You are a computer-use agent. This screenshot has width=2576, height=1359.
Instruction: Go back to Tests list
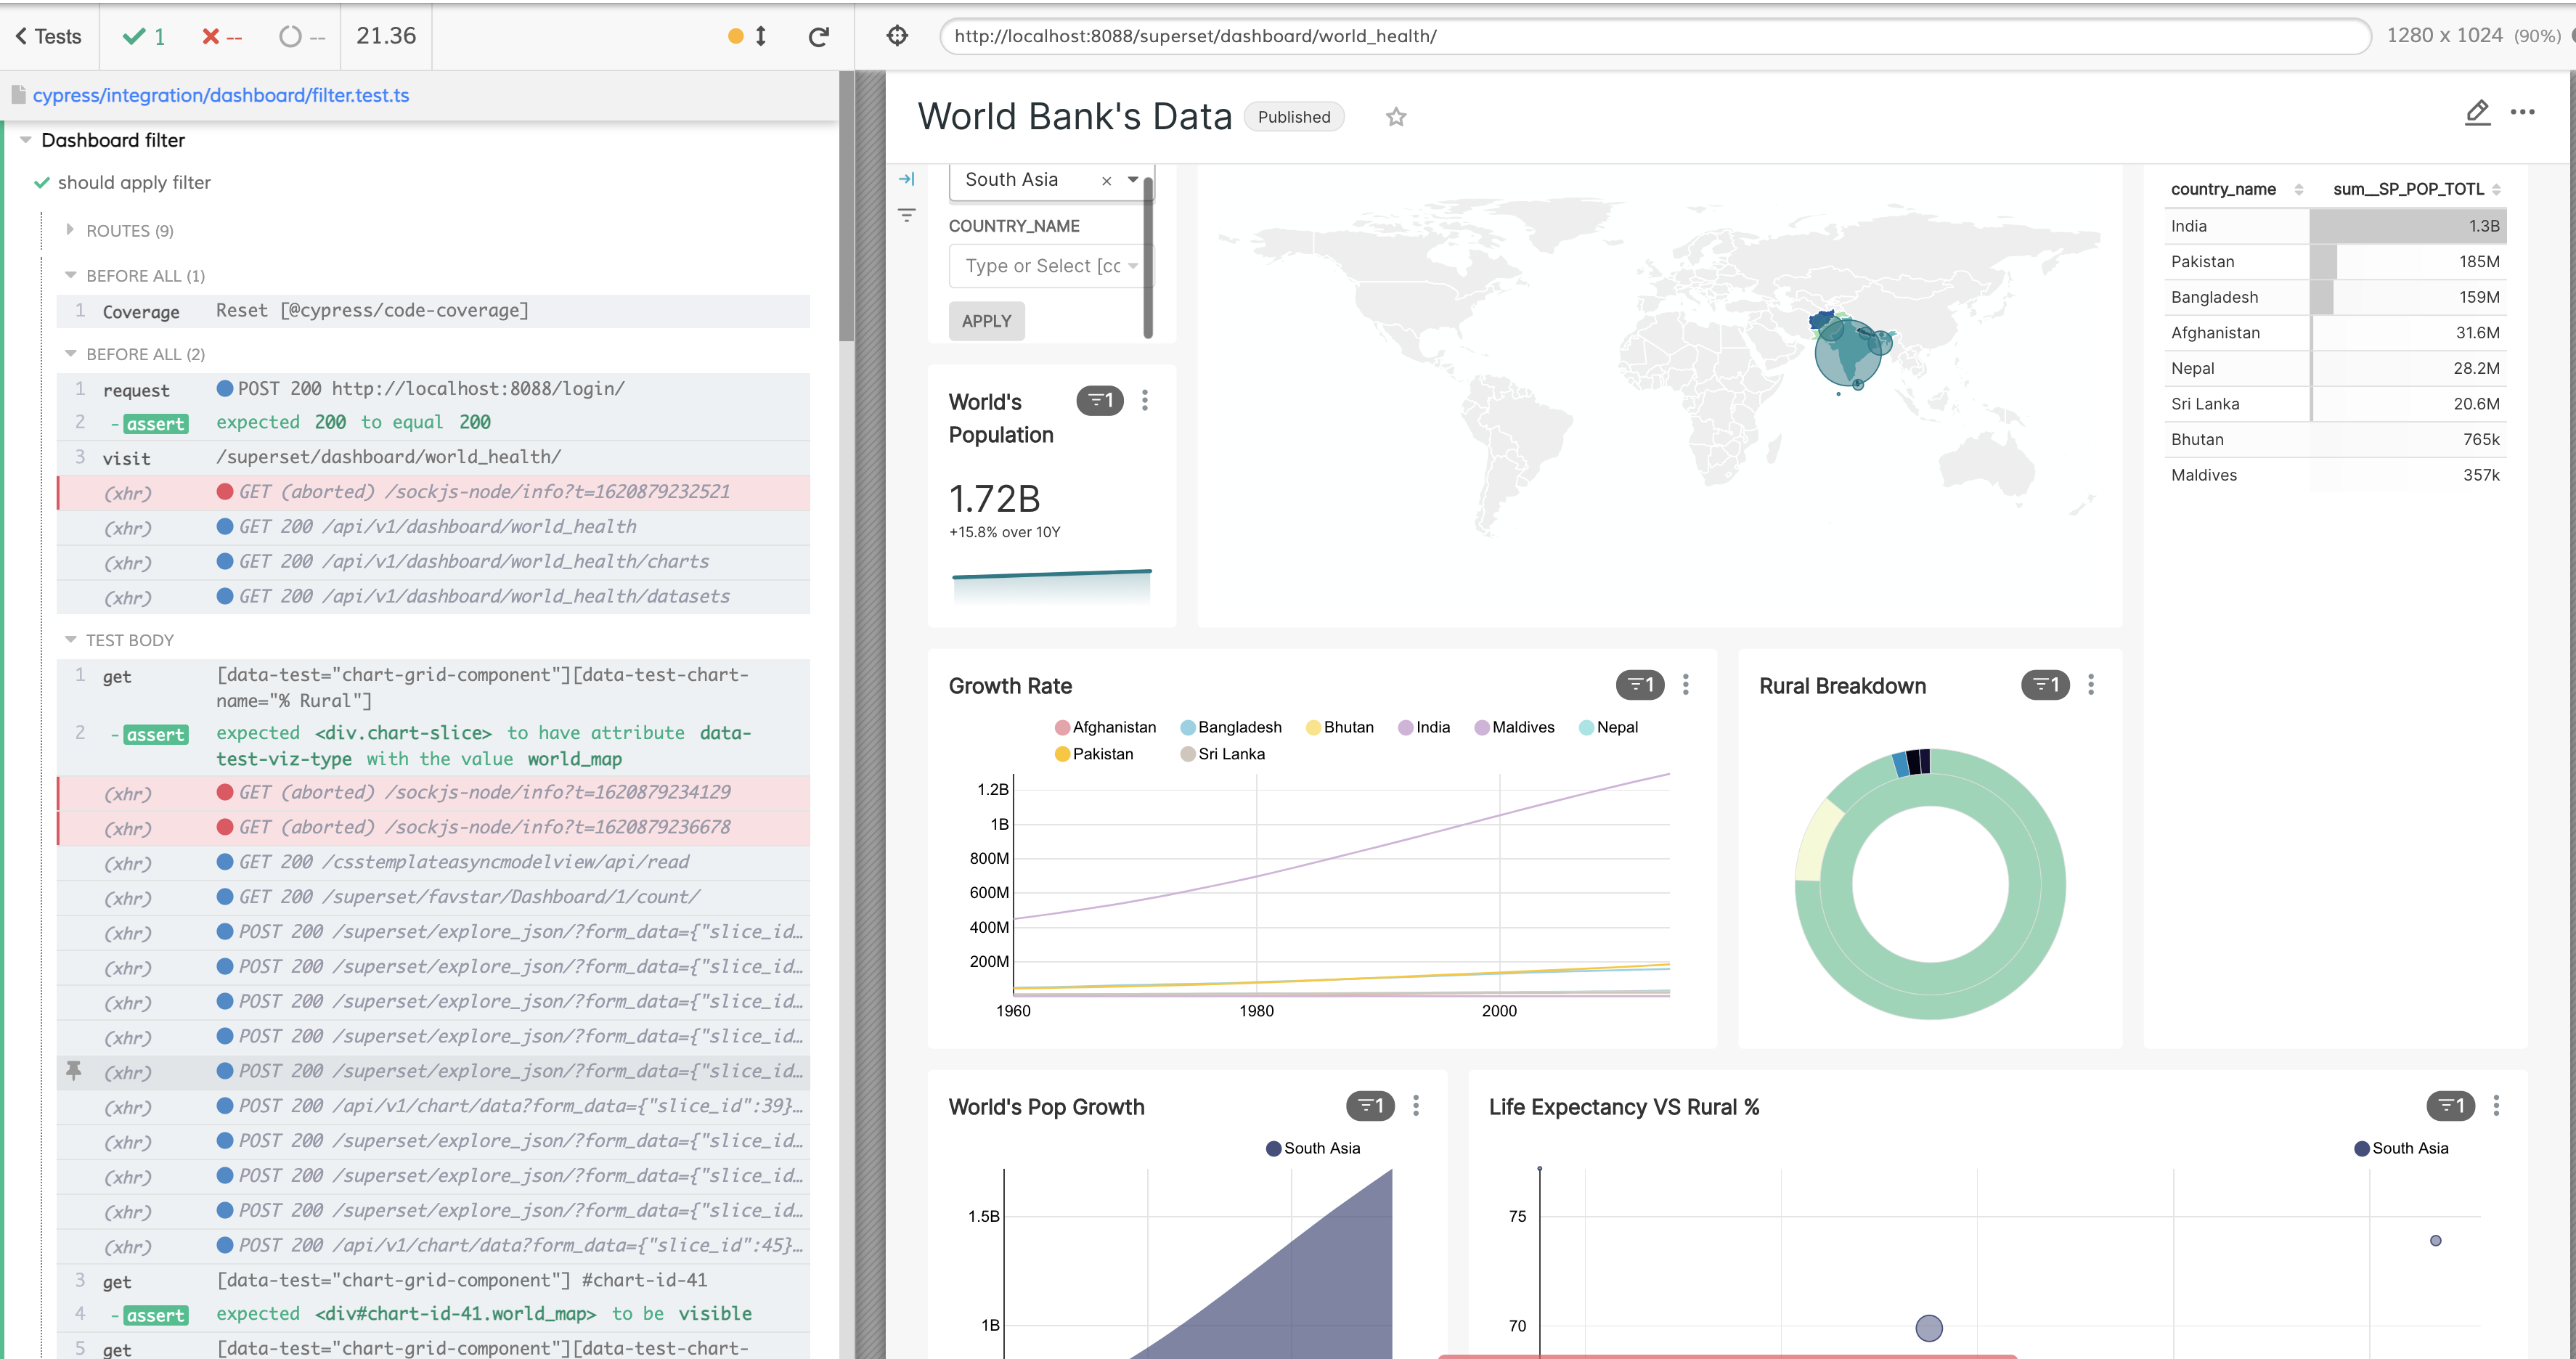(47, 36)
